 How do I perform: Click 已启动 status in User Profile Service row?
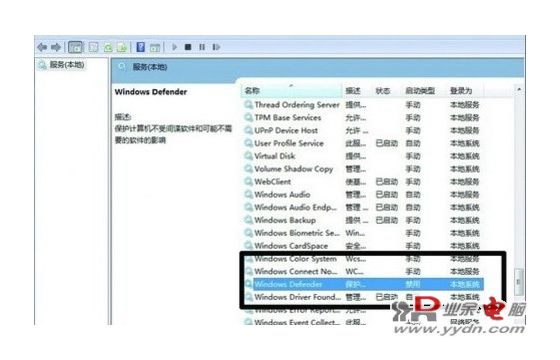387,144
